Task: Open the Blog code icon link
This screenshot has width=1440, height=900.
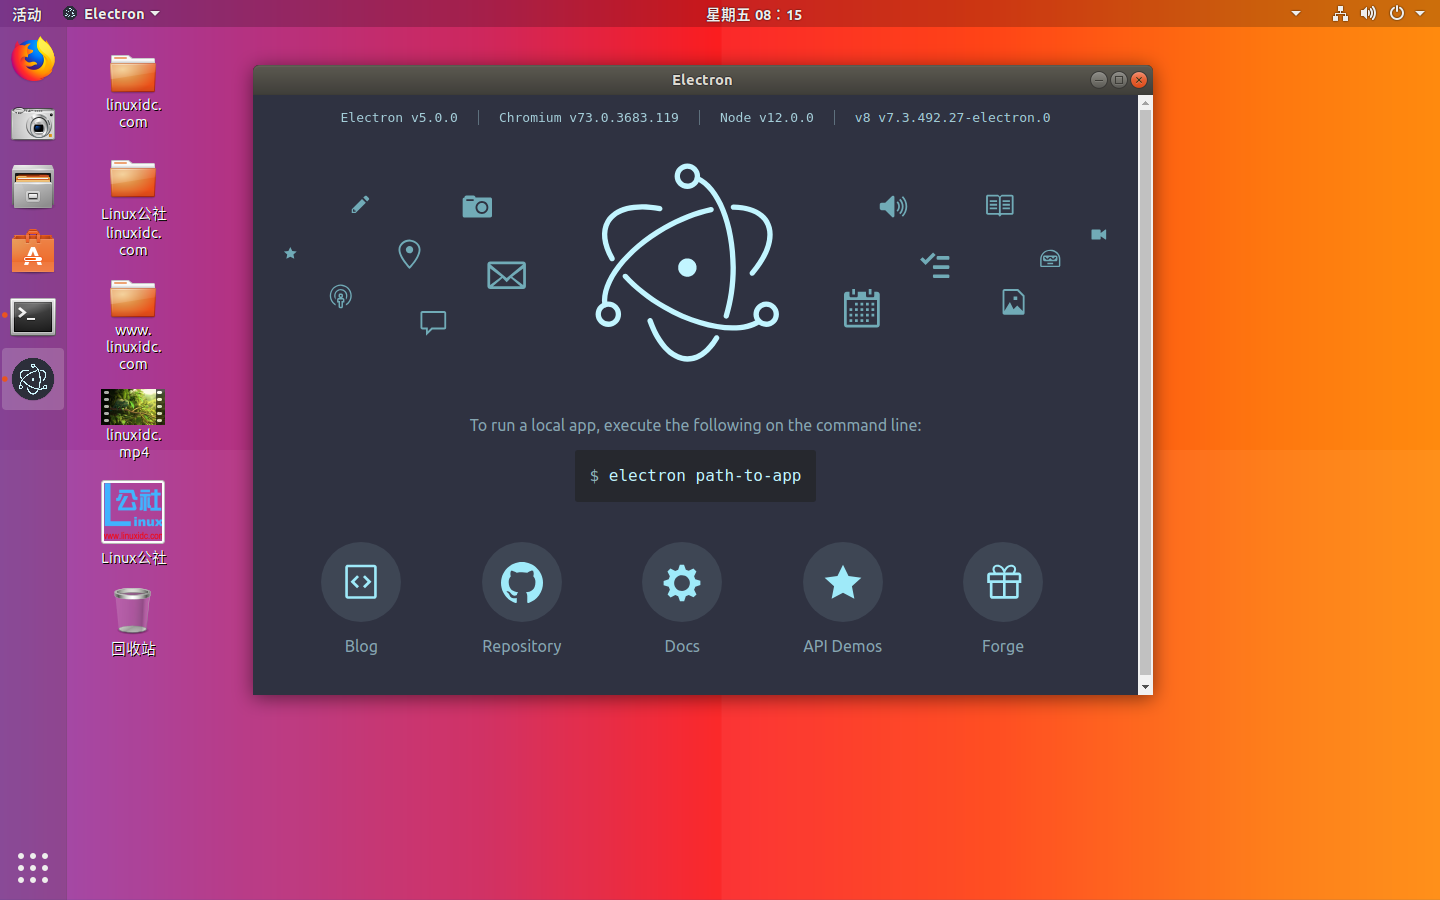Action: 361,582
